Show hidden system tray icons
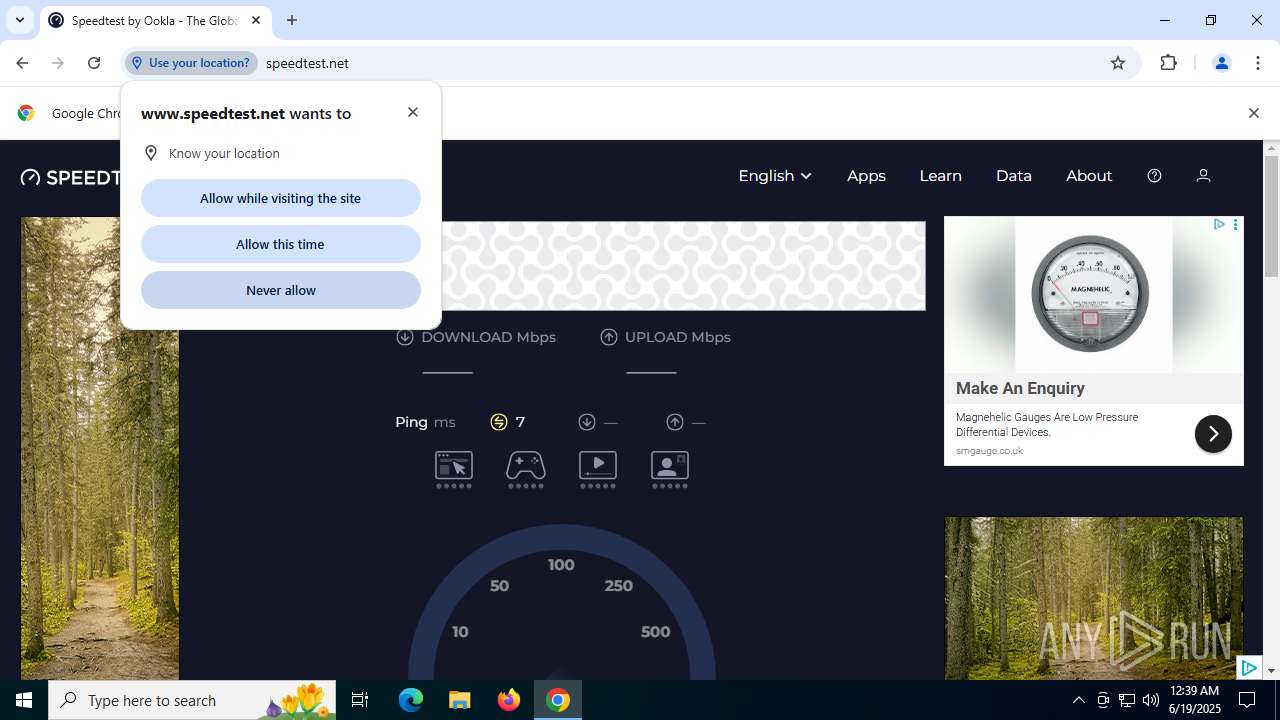 tap(1078, 700)
